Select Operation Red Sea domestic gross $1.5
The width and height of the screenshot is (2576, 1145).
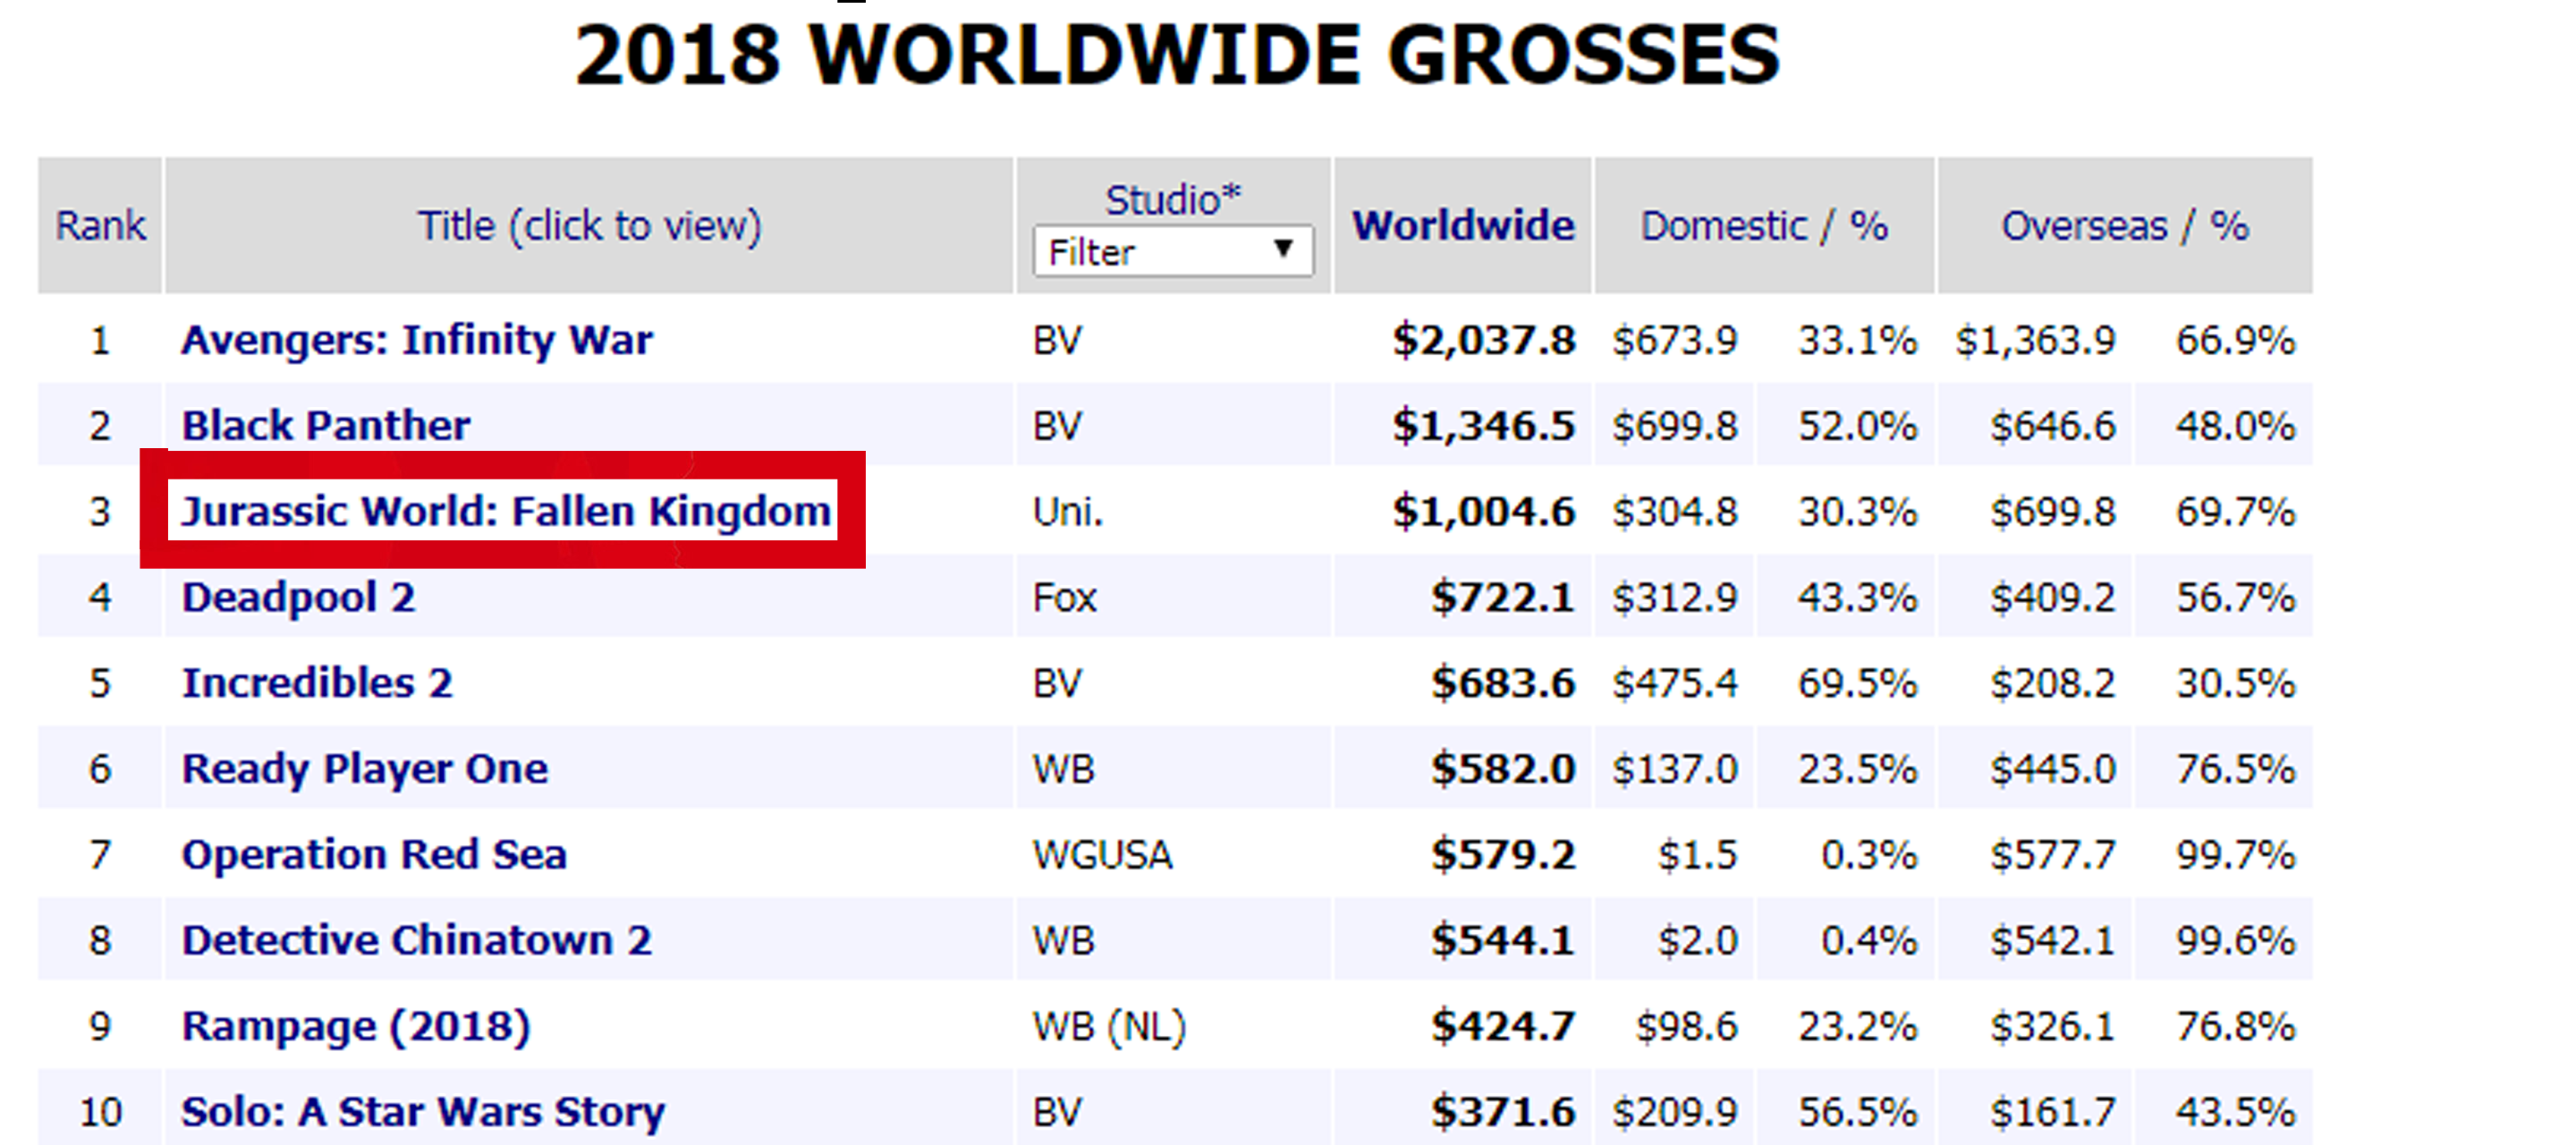pos(1698,855)
